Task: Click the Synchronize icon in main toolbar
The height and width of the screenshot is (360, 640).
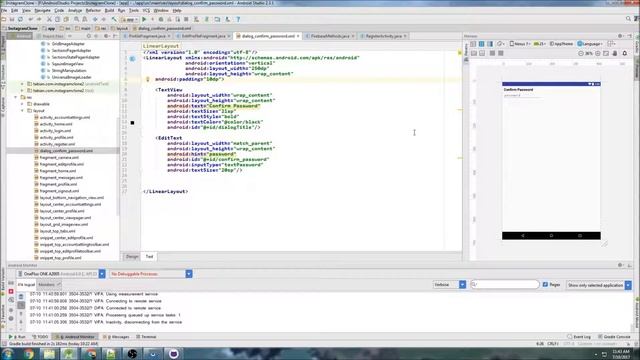Action: [20, 19]
